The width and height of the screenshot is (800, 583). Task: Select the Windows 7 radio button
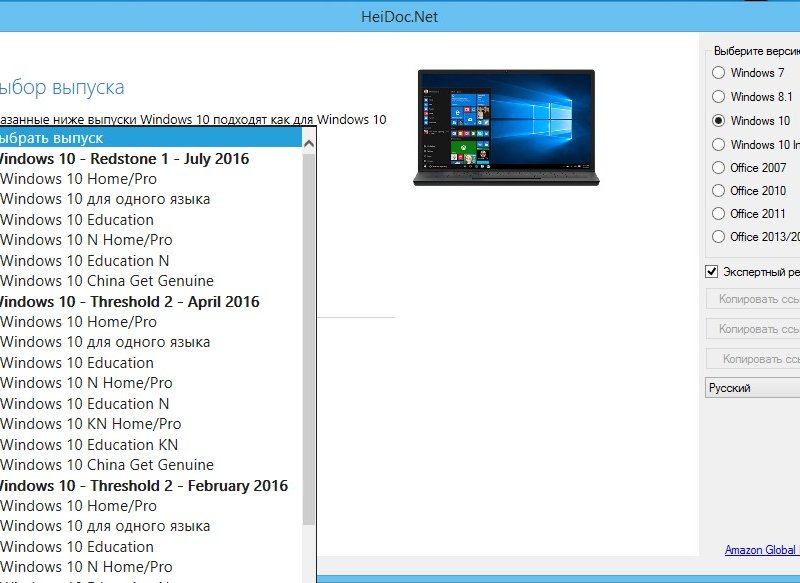718,73
